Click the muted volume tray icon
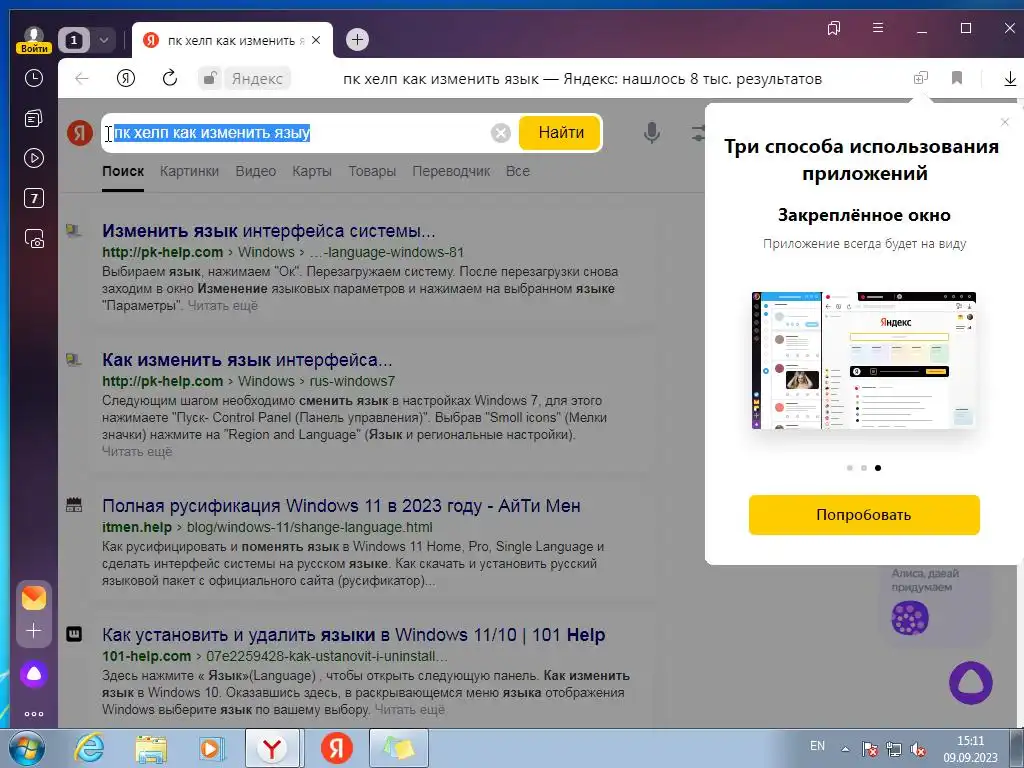Image resolution: width=1024 pixels, height=768 pixels. pos(918,750)
